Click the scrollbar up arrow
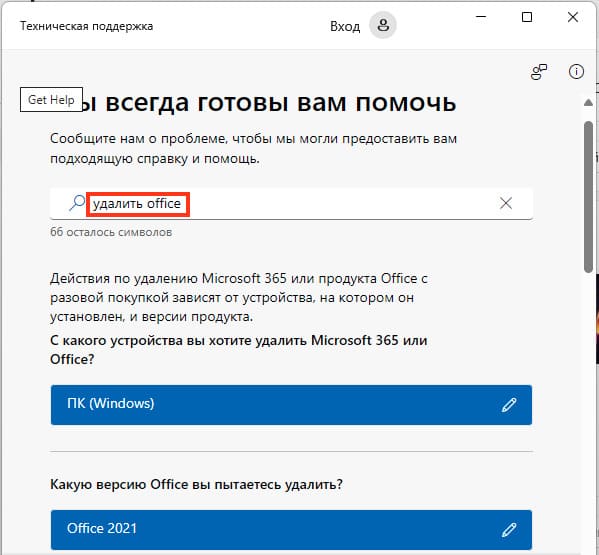This screenshot has height=555, width=599. (588, 102)
